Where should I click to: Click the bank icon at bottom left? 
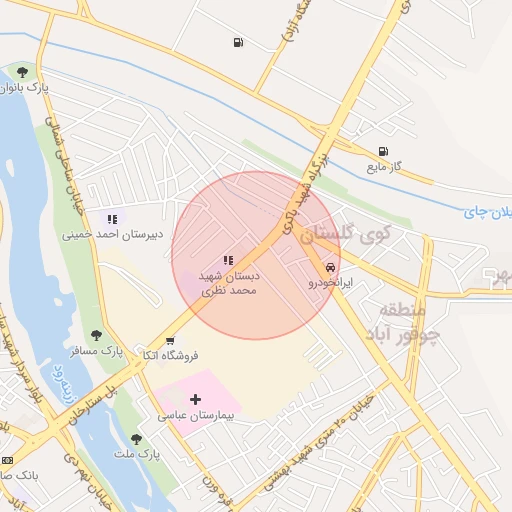point(7,460)
